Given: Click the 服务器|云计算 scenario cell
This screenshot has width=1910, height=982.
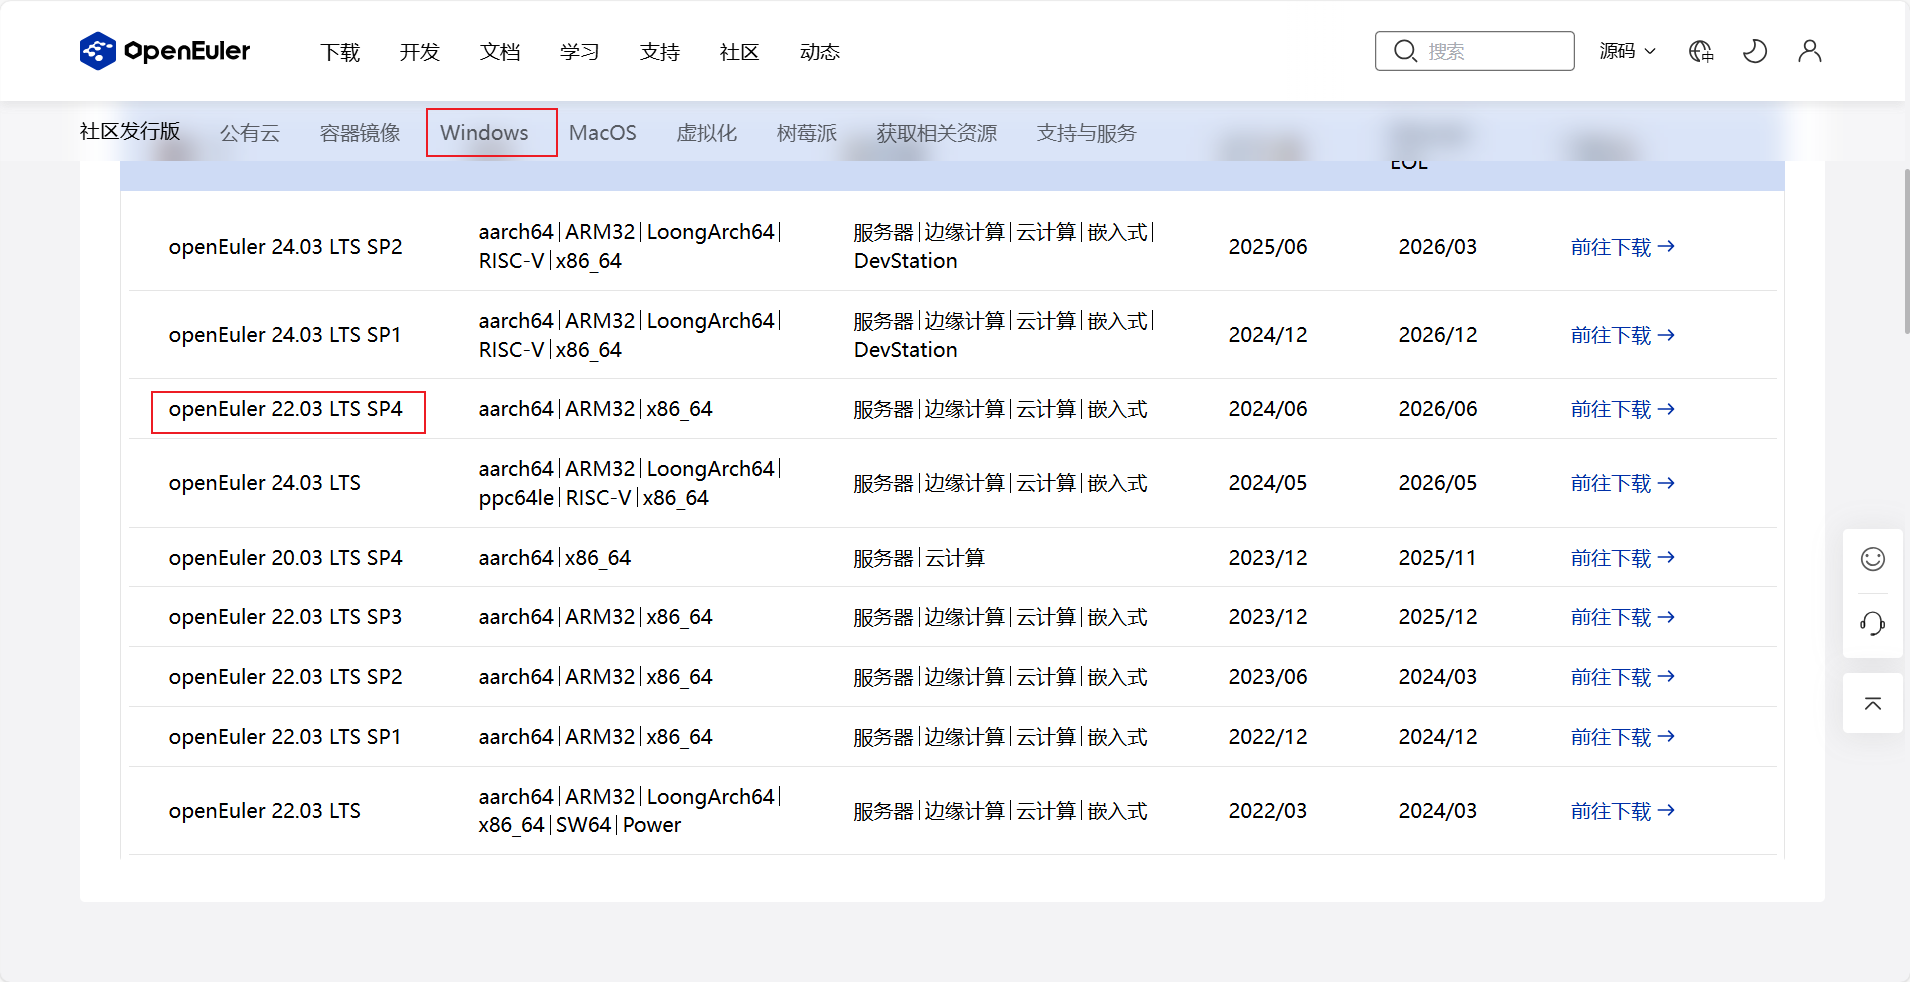Looking at the screenshot, I should point(919,558).
